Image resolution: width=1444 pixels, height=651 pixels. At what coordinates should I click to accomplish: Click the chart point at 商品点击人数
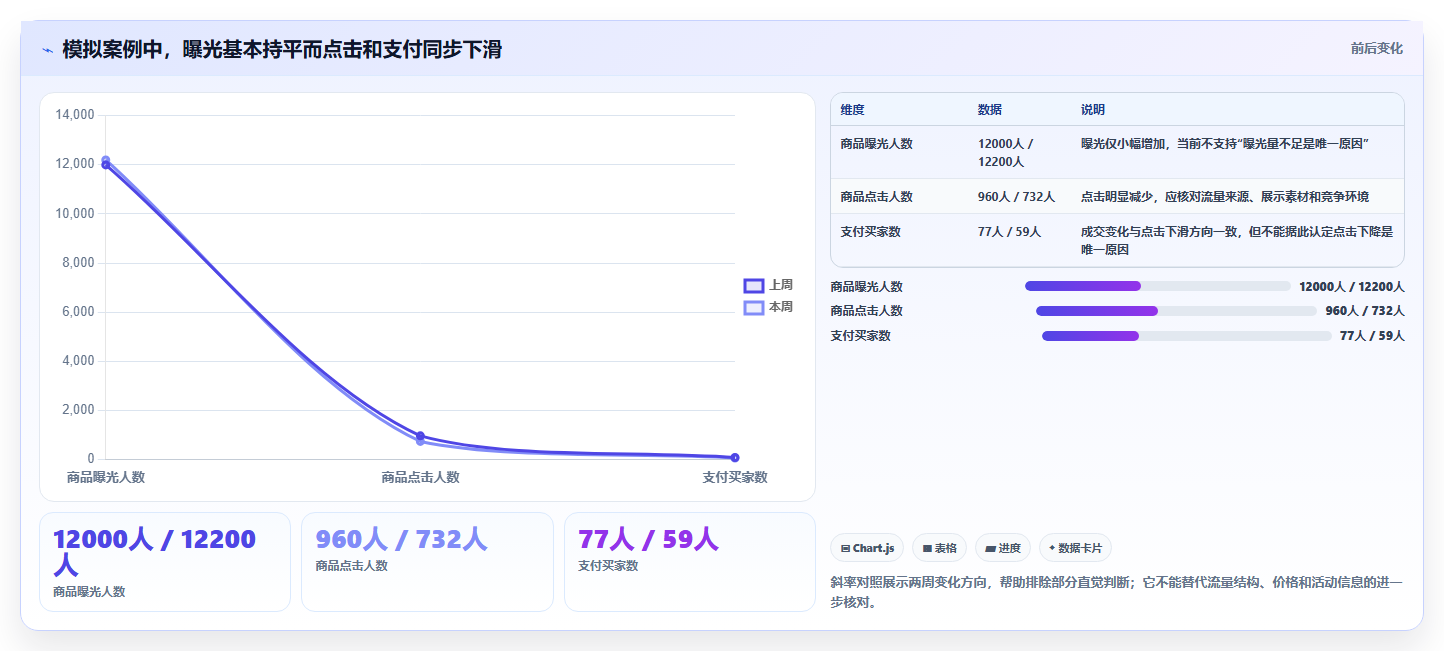(420, 438)
